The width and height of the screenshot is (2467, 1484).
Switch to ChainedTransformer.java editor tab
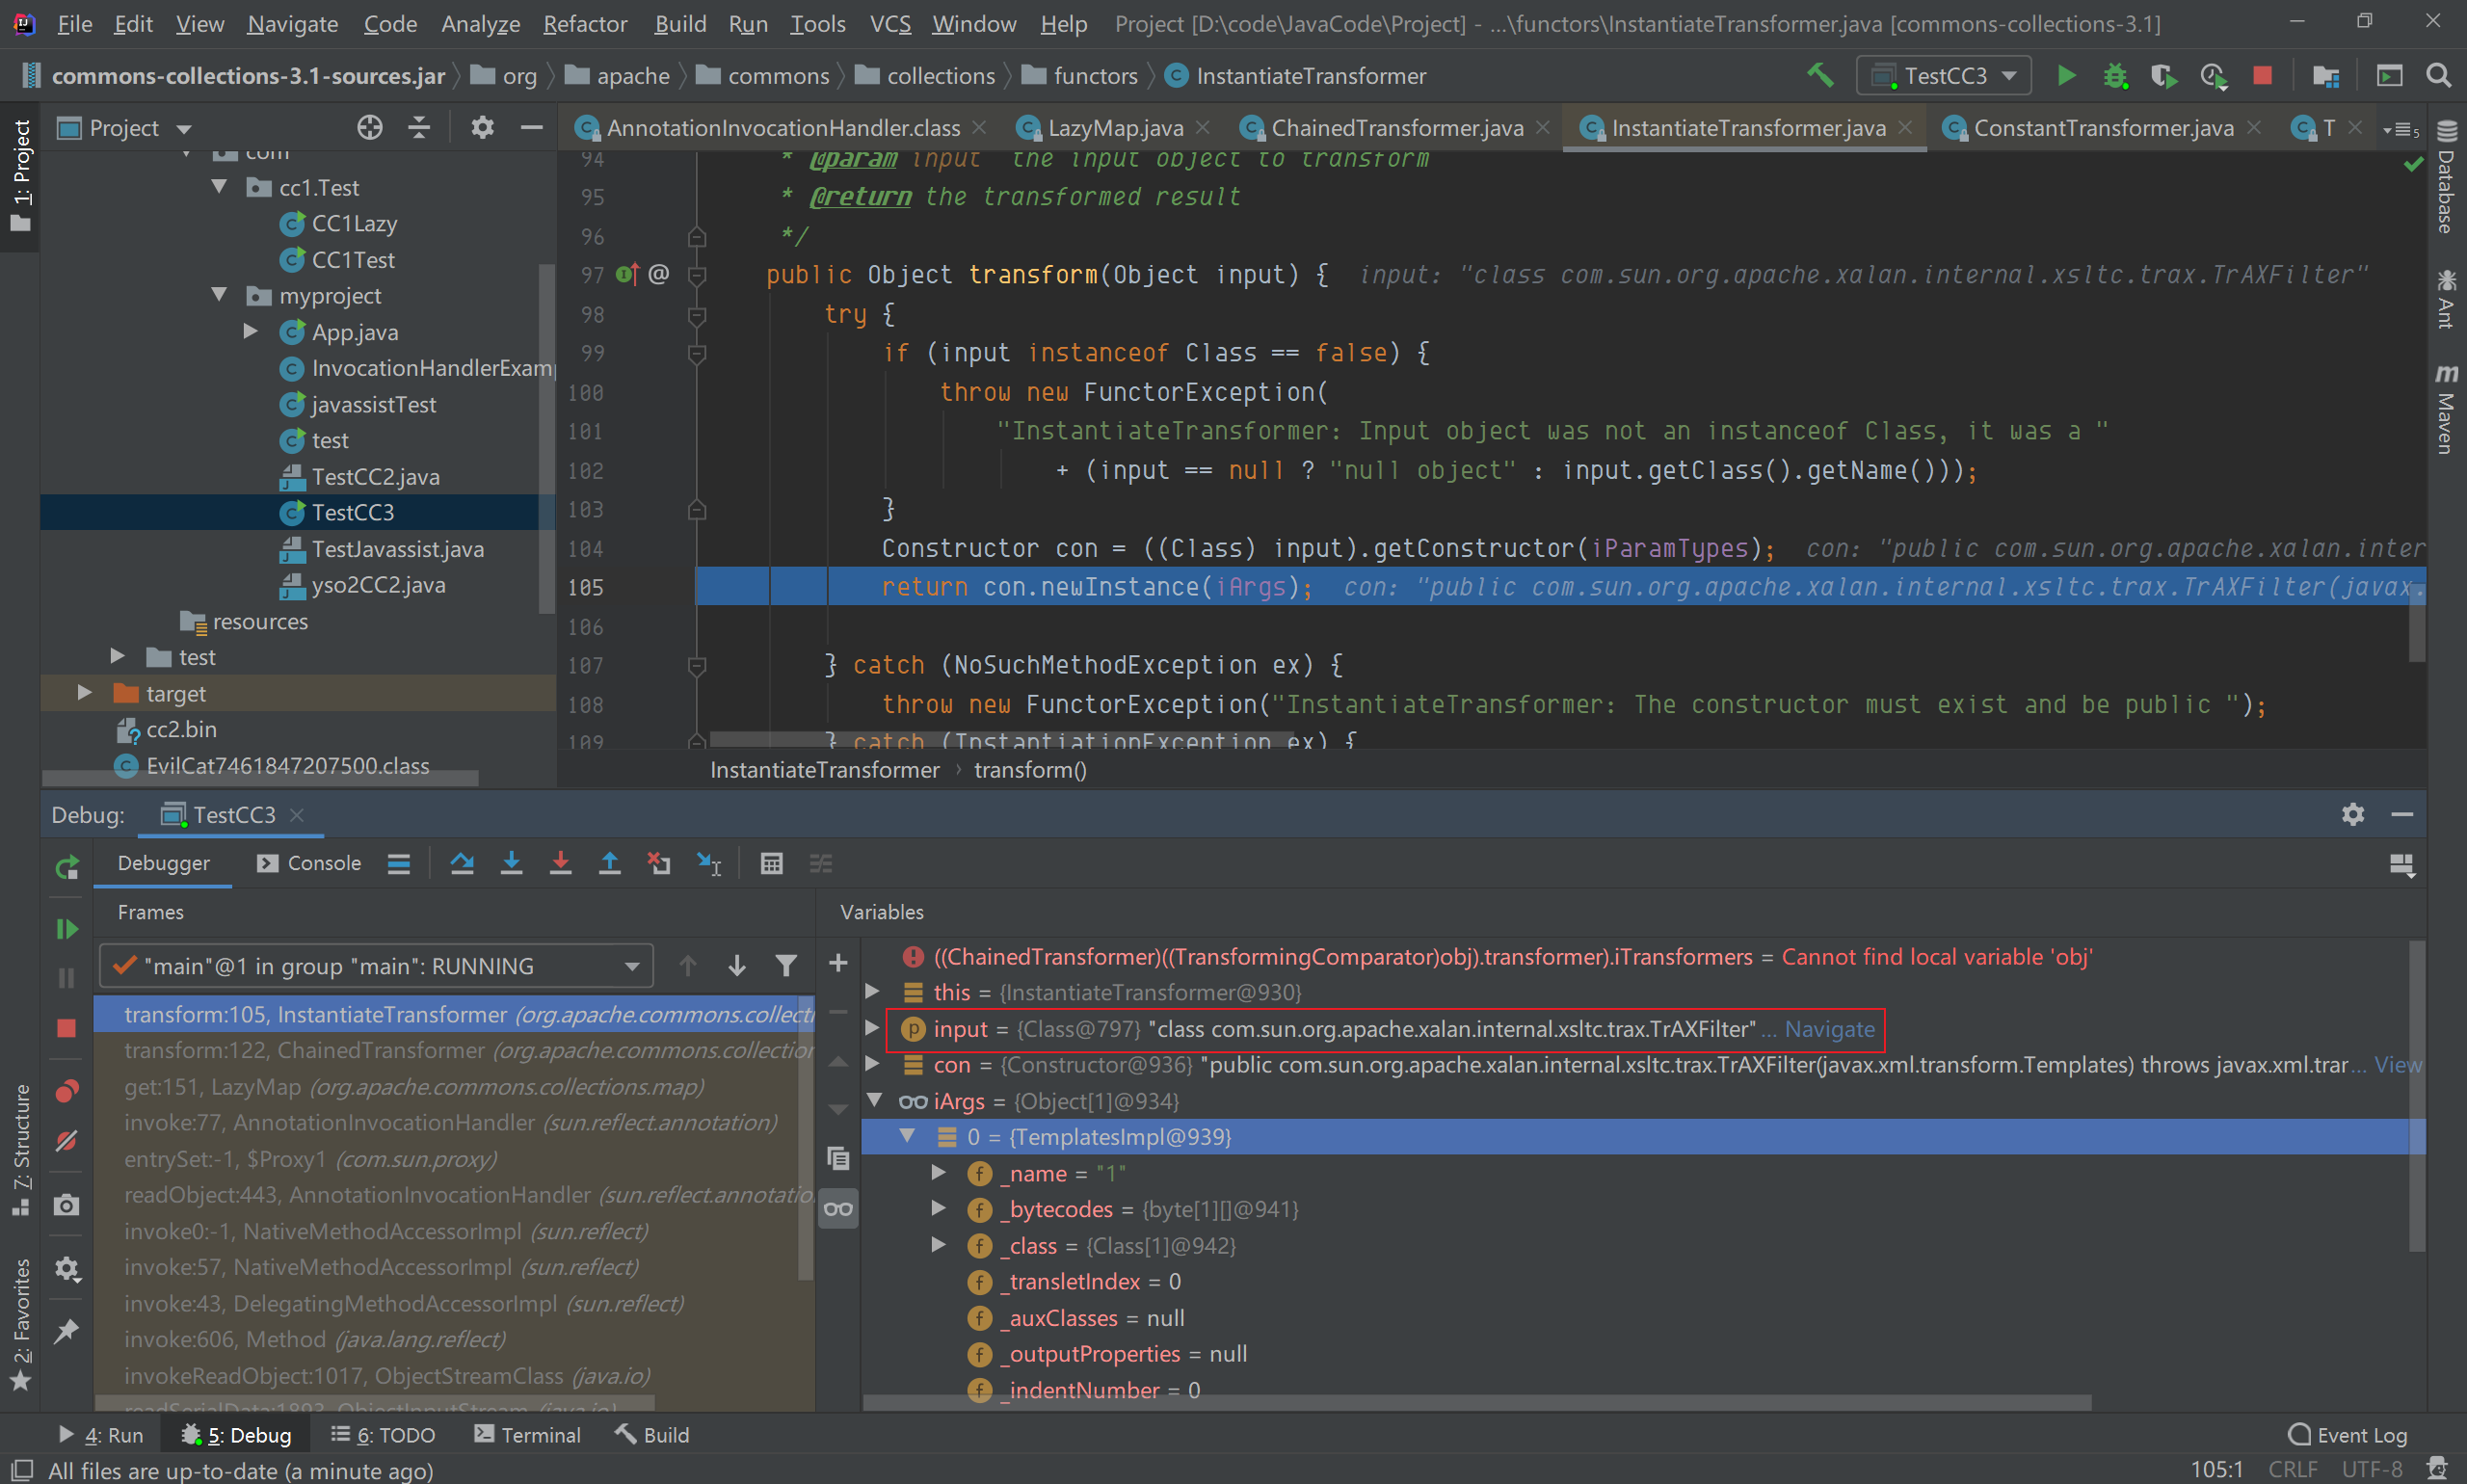(1396, 128)
